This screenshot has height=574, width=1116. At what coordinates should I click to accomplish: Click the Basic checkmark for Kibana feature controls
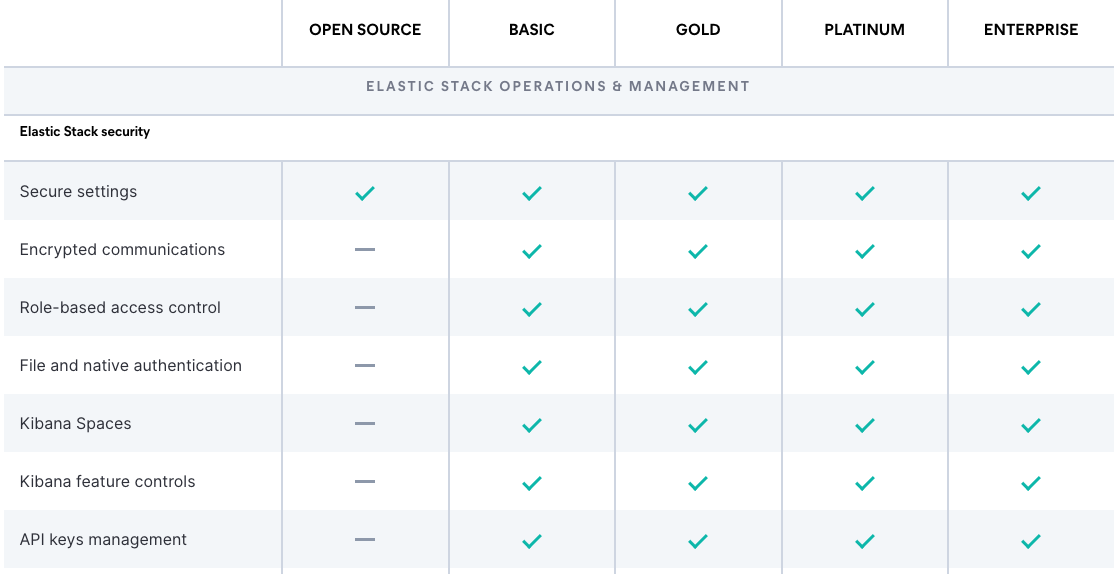pos(532,483)
